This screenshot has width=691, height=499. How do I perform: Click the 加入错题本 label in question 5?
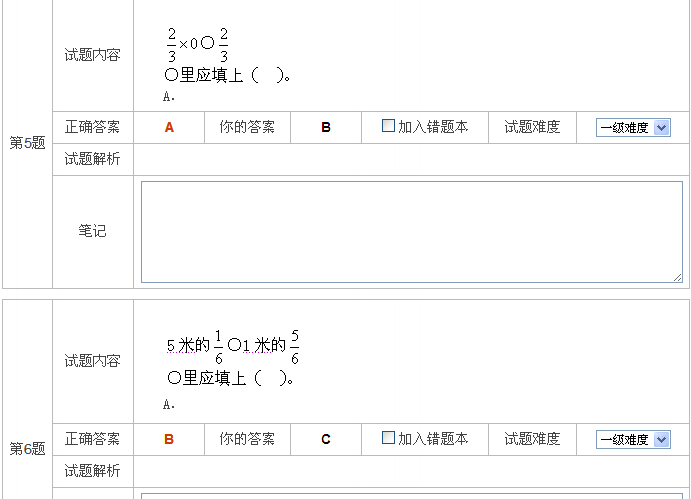click(x=433, y=127)
